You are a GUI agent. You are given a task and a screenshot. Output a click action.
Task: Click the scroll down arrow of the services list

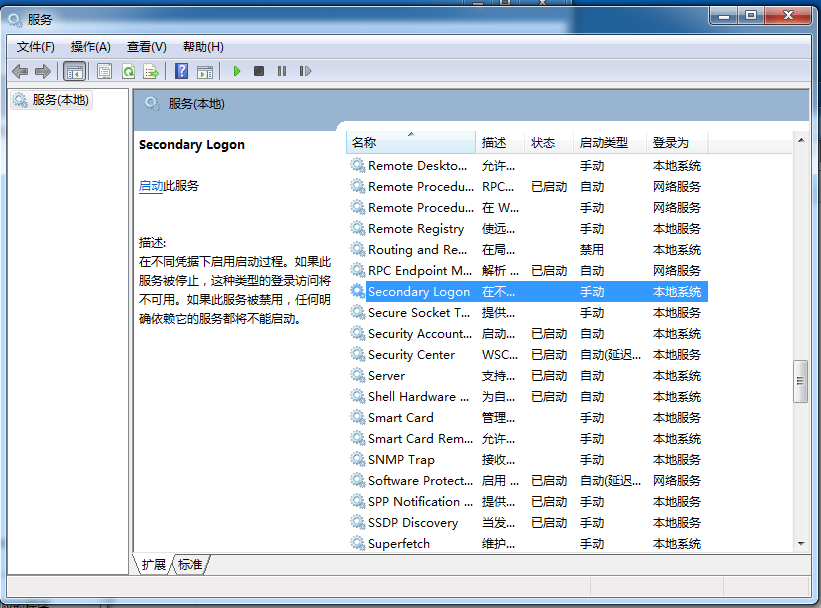tap(800, 543)
